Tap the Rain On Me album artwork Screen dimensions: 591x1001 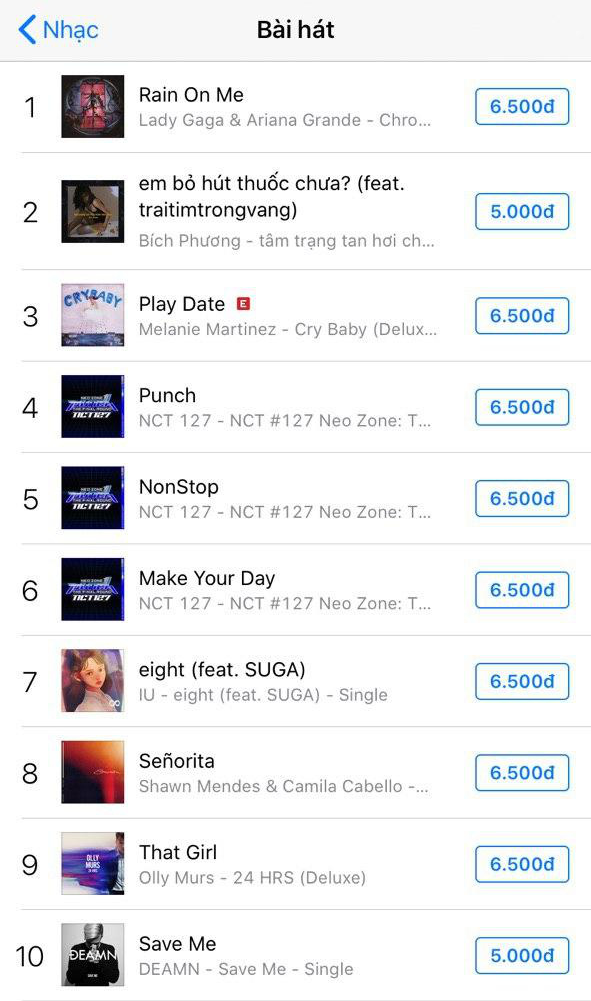pyautogui.click(x=93, y=107)
